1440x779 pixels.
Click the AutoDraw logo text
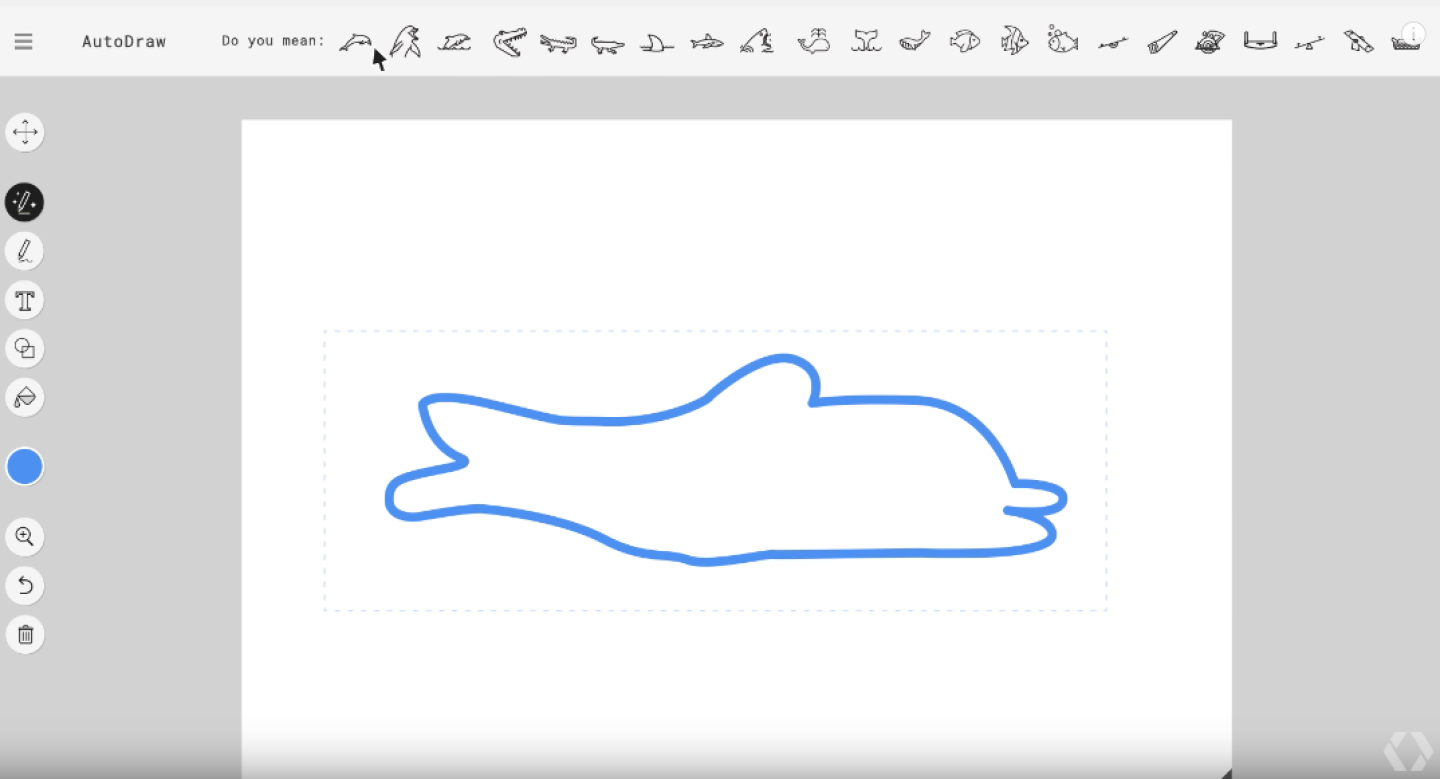pos(124,41)
